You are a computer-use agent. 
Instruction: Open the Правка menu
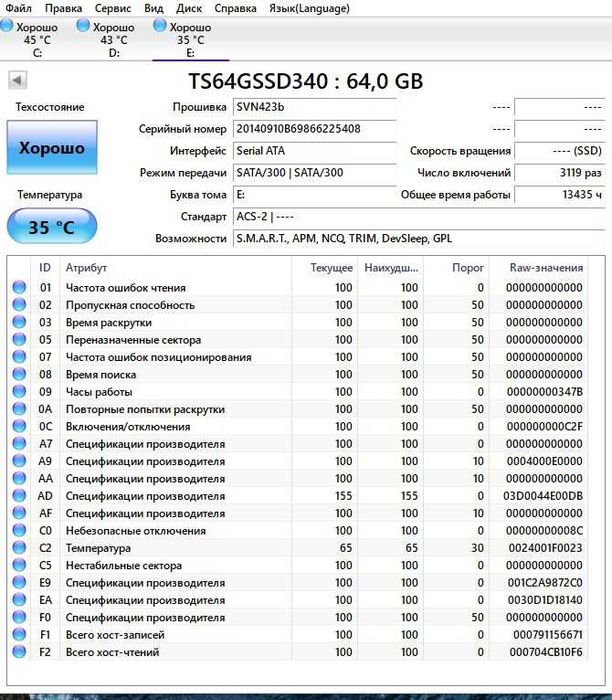tap(63, 8)
